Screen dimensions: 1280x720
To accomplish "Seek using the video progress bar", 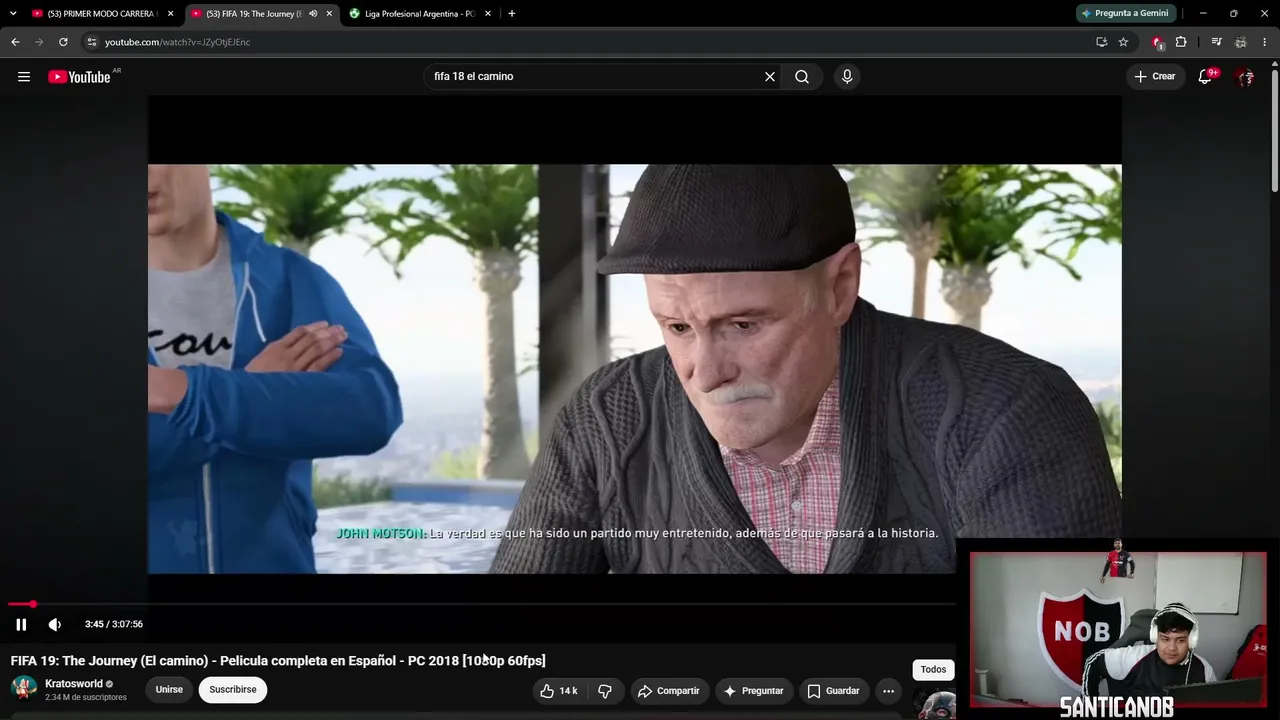I will pos(482,604).
